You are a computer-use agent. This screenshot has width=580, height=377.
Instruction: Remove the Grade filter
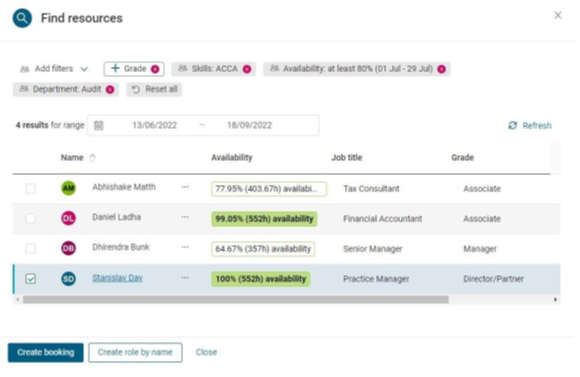coord(155,69)
